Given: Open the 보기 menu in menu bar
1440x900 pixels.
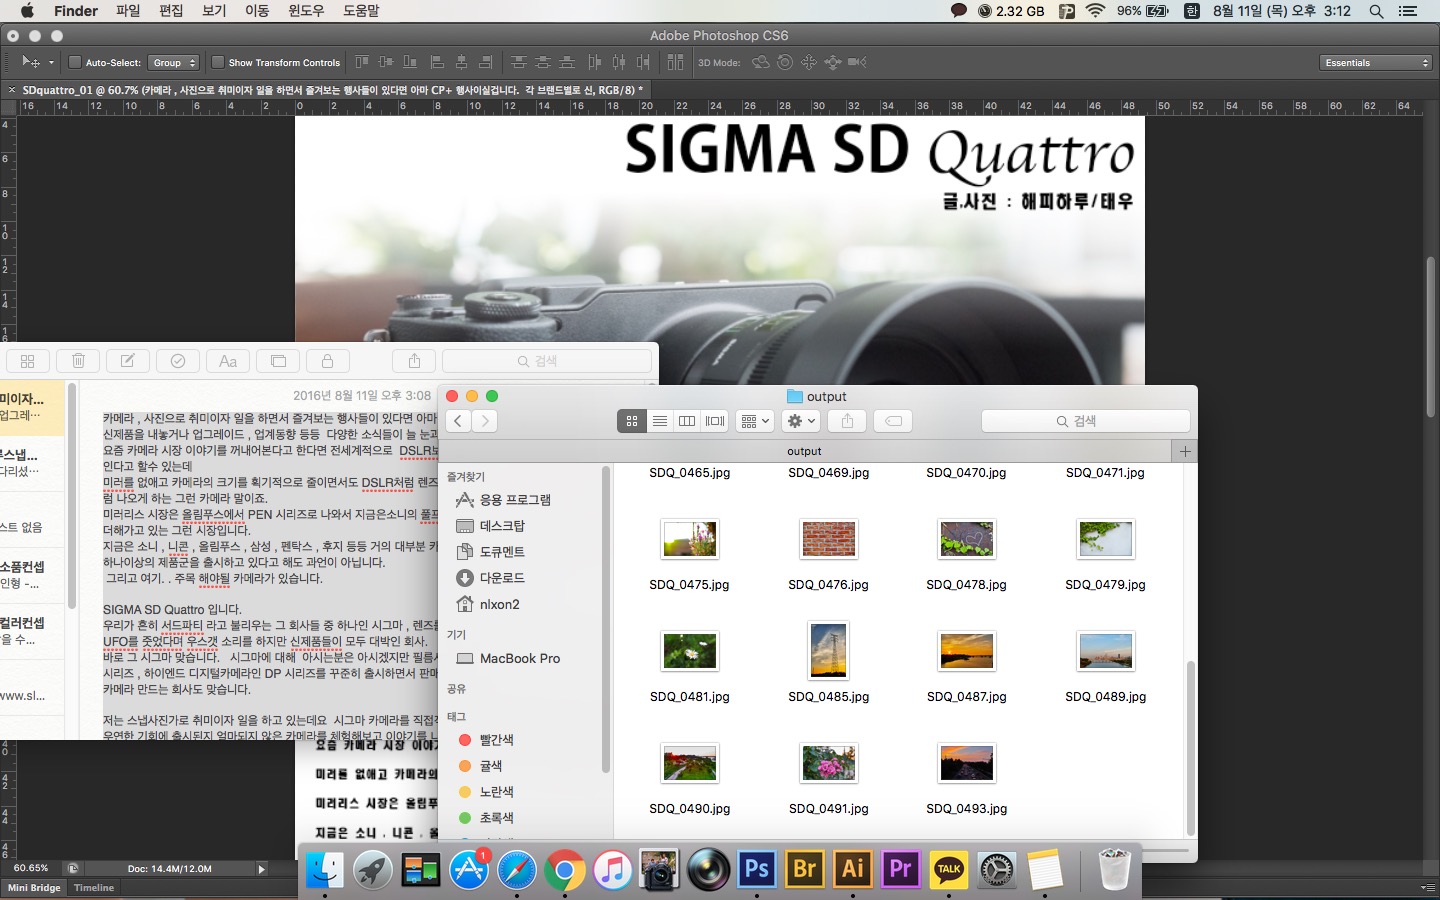Looking at the screenshot, I should tap(214, 11).
